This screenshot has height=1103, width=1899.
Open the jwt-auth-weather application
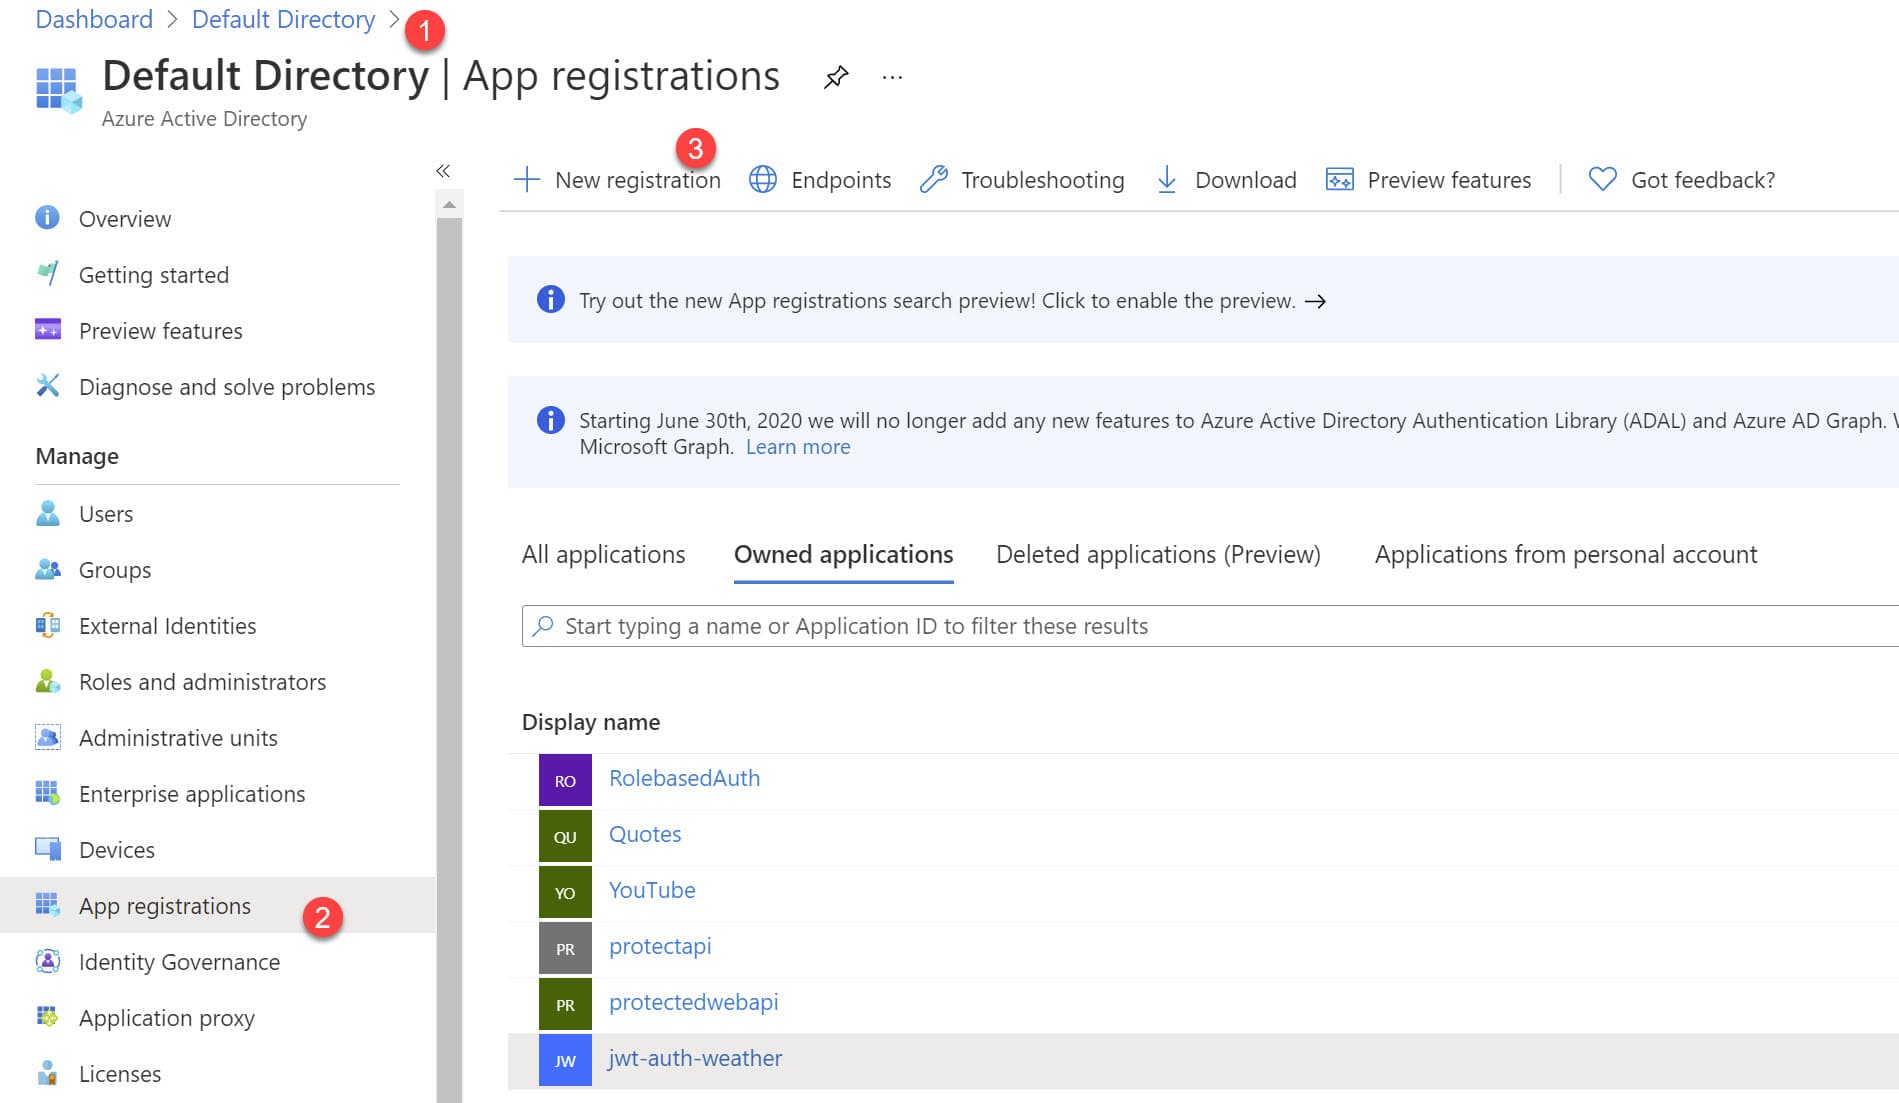[x=695, y=1058]
